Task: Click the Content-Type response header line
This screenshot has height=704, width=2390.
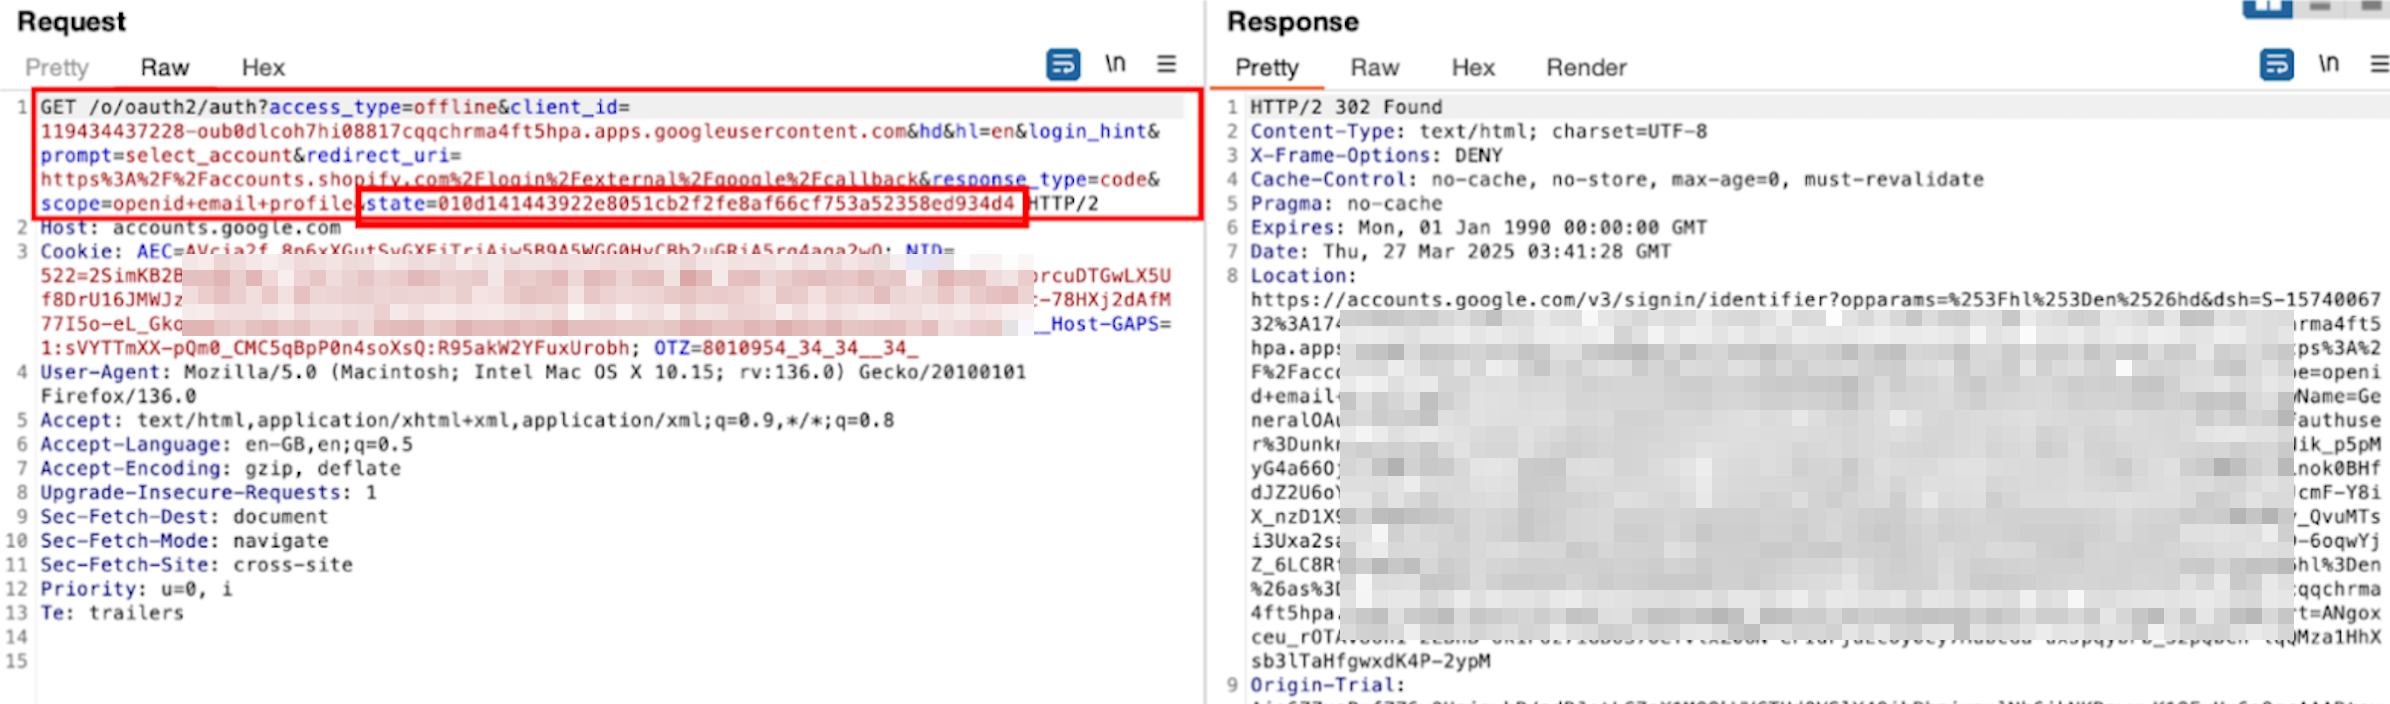Action: click(x=1479, y=131)
